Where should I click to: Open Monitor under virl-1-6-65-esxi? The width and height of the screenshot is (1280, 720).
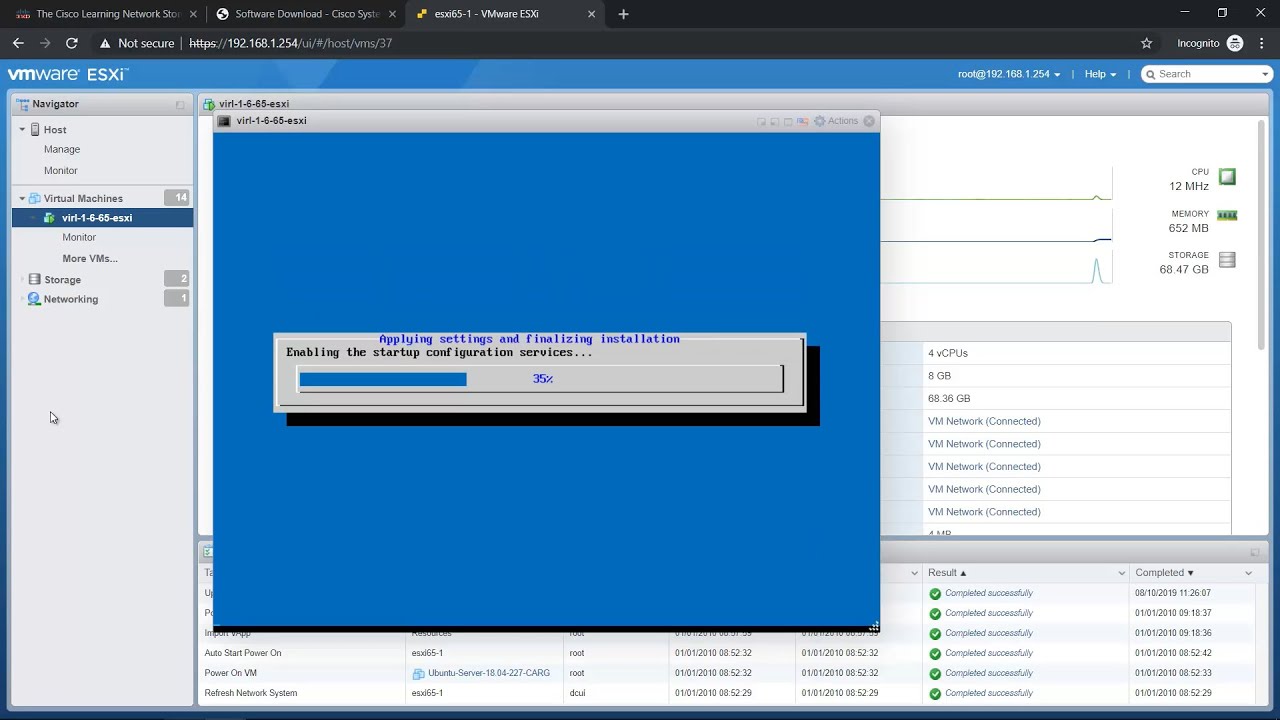point(79,238)
